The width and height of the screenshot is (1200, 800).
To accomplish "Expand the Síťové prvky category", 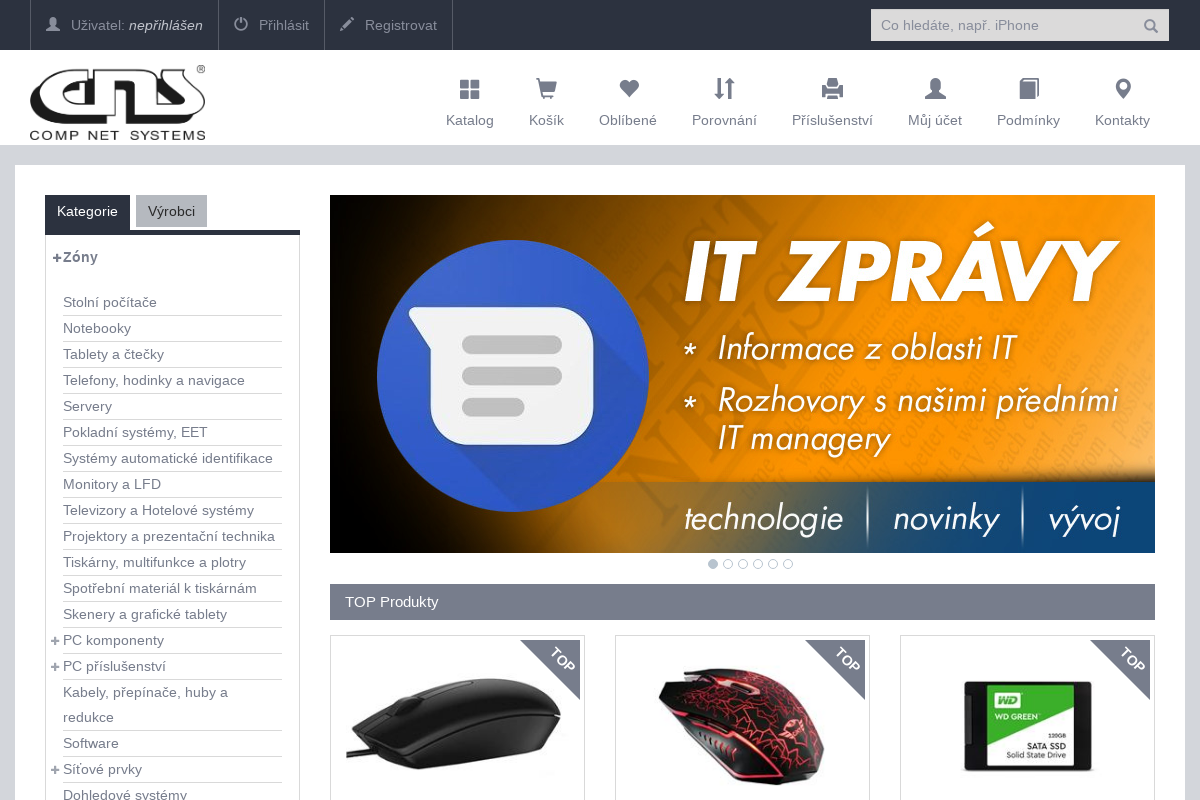I will (55, 770).
